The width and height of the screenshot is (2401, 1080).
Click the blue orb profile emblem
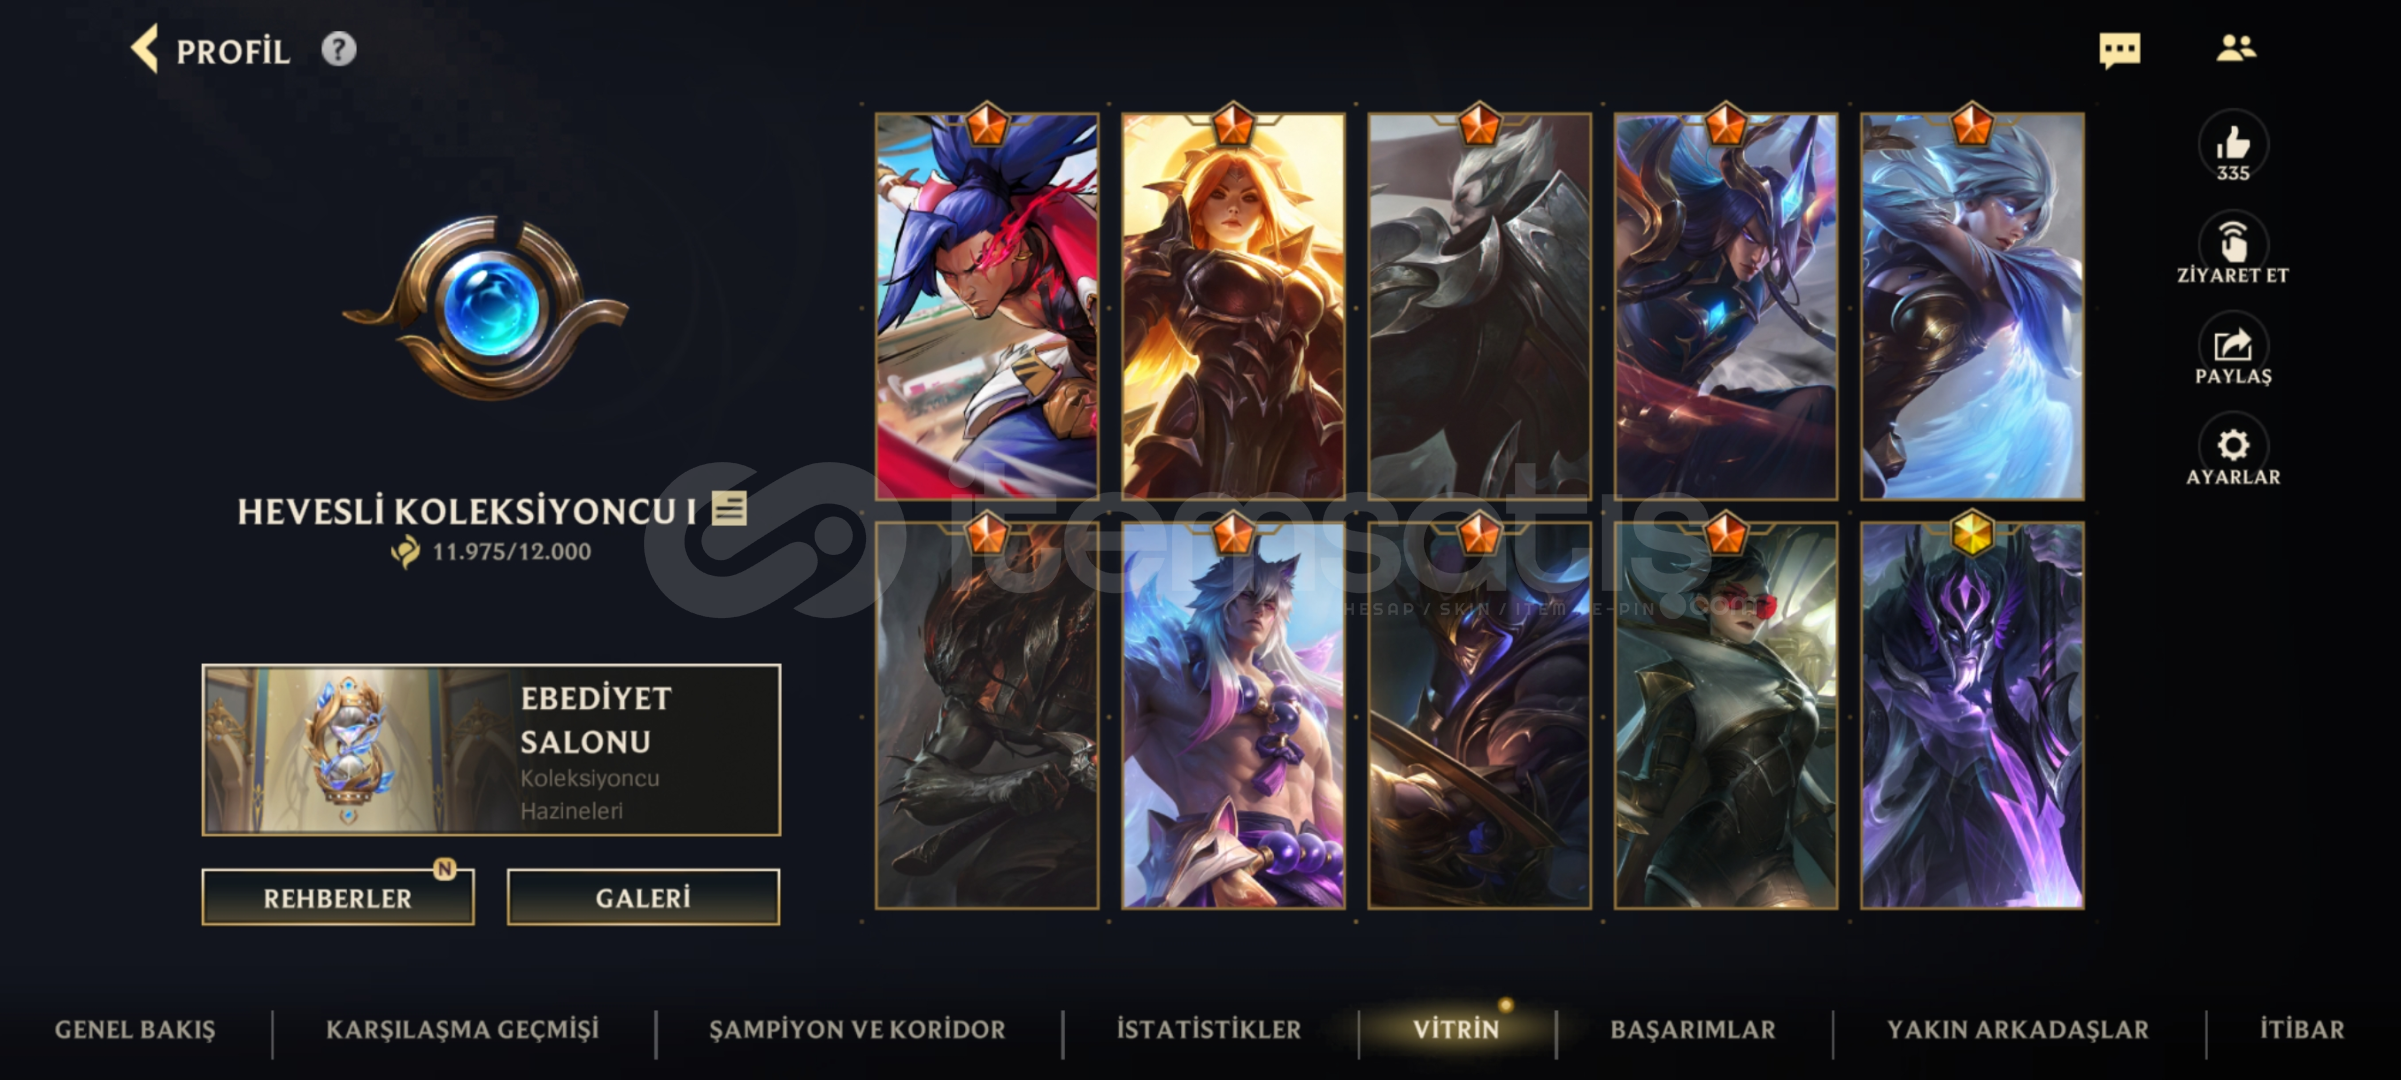(x=486, y=308)
